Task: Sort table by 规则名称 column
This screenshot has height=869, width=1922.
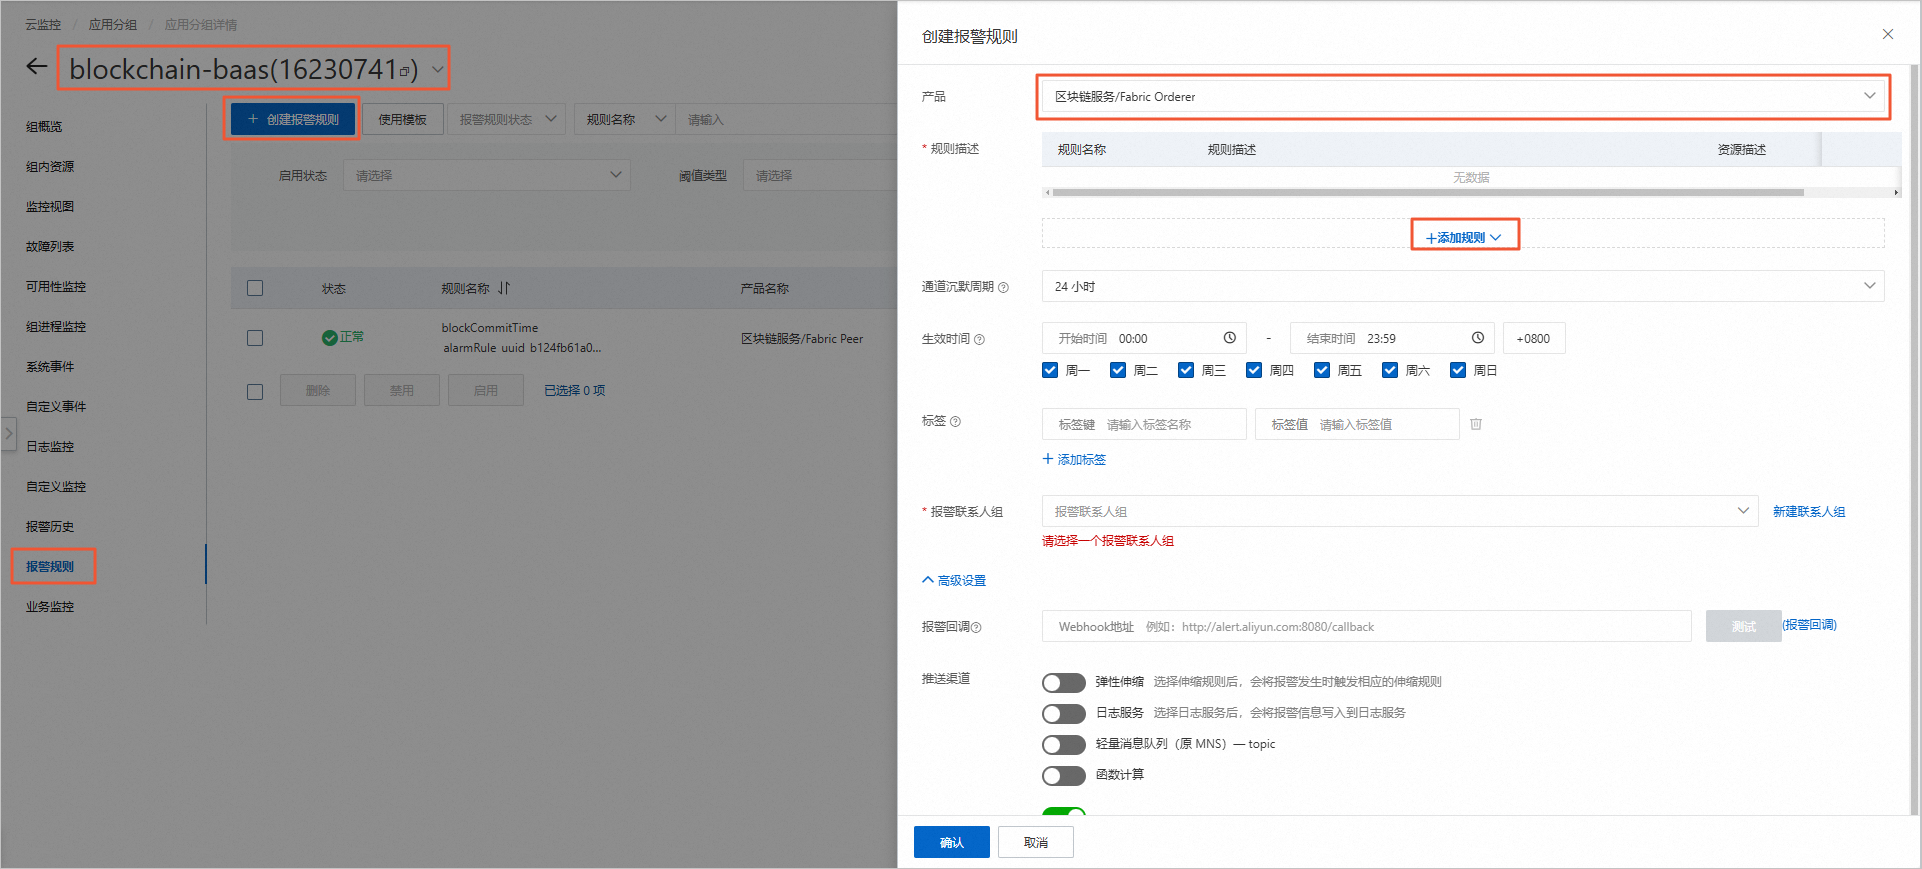Action: pyautogui.click(x=504, y=288)
